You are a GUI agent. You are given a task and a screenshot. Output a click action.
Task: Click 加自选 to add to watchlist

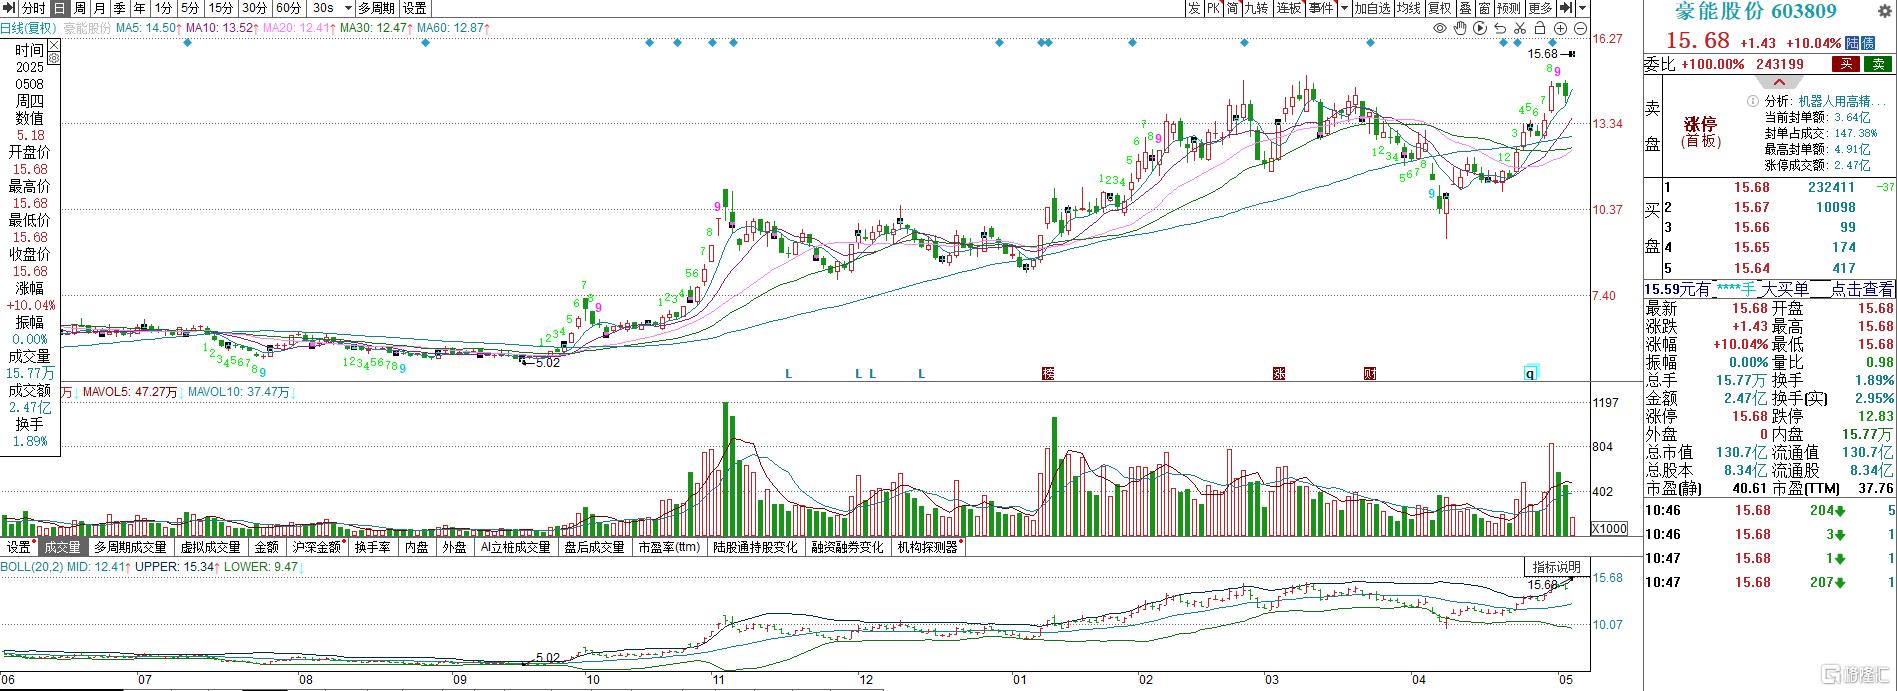(x=1372, y=8)
